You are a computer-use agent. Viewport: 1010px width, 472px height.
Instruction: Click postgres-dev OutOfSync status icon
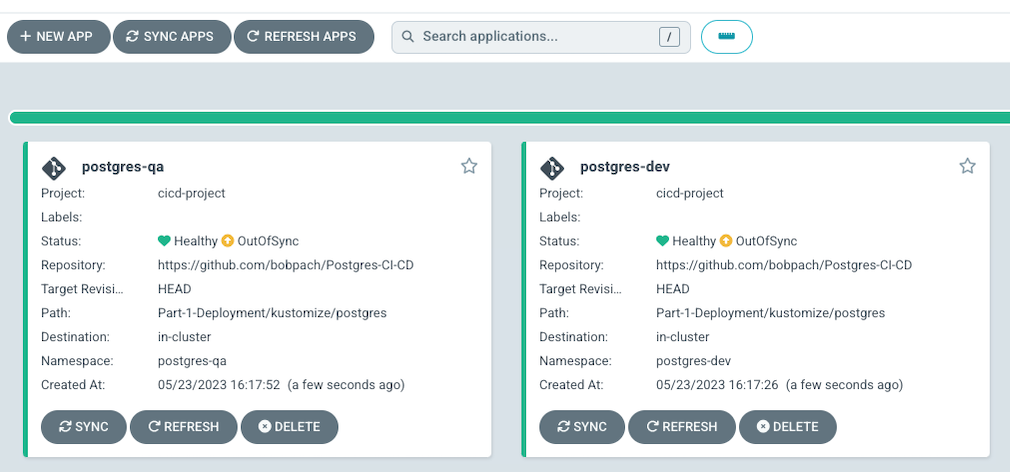point(727,241)
